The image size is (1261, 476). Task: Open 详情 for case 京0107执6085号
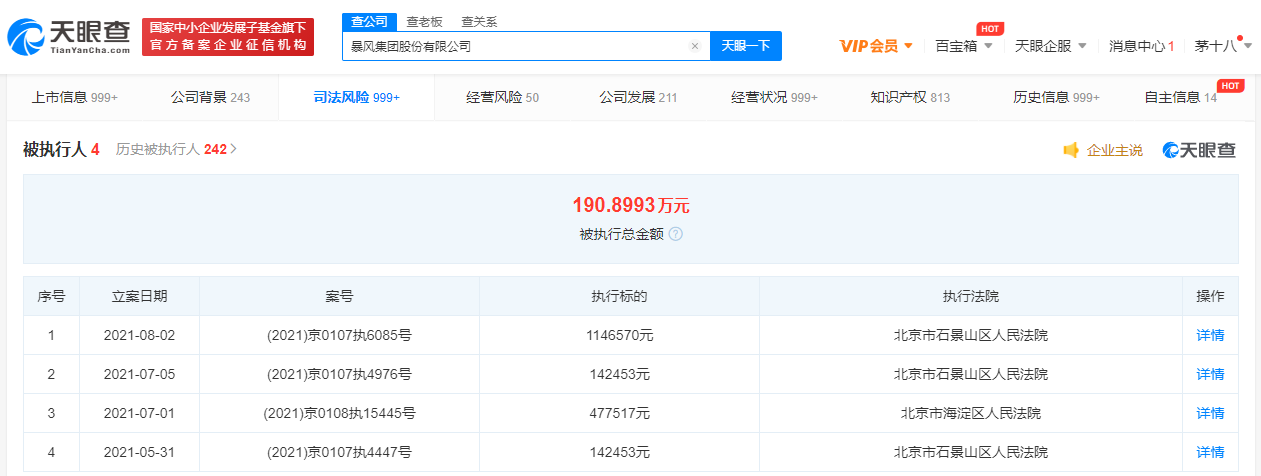pos(1210,336)
